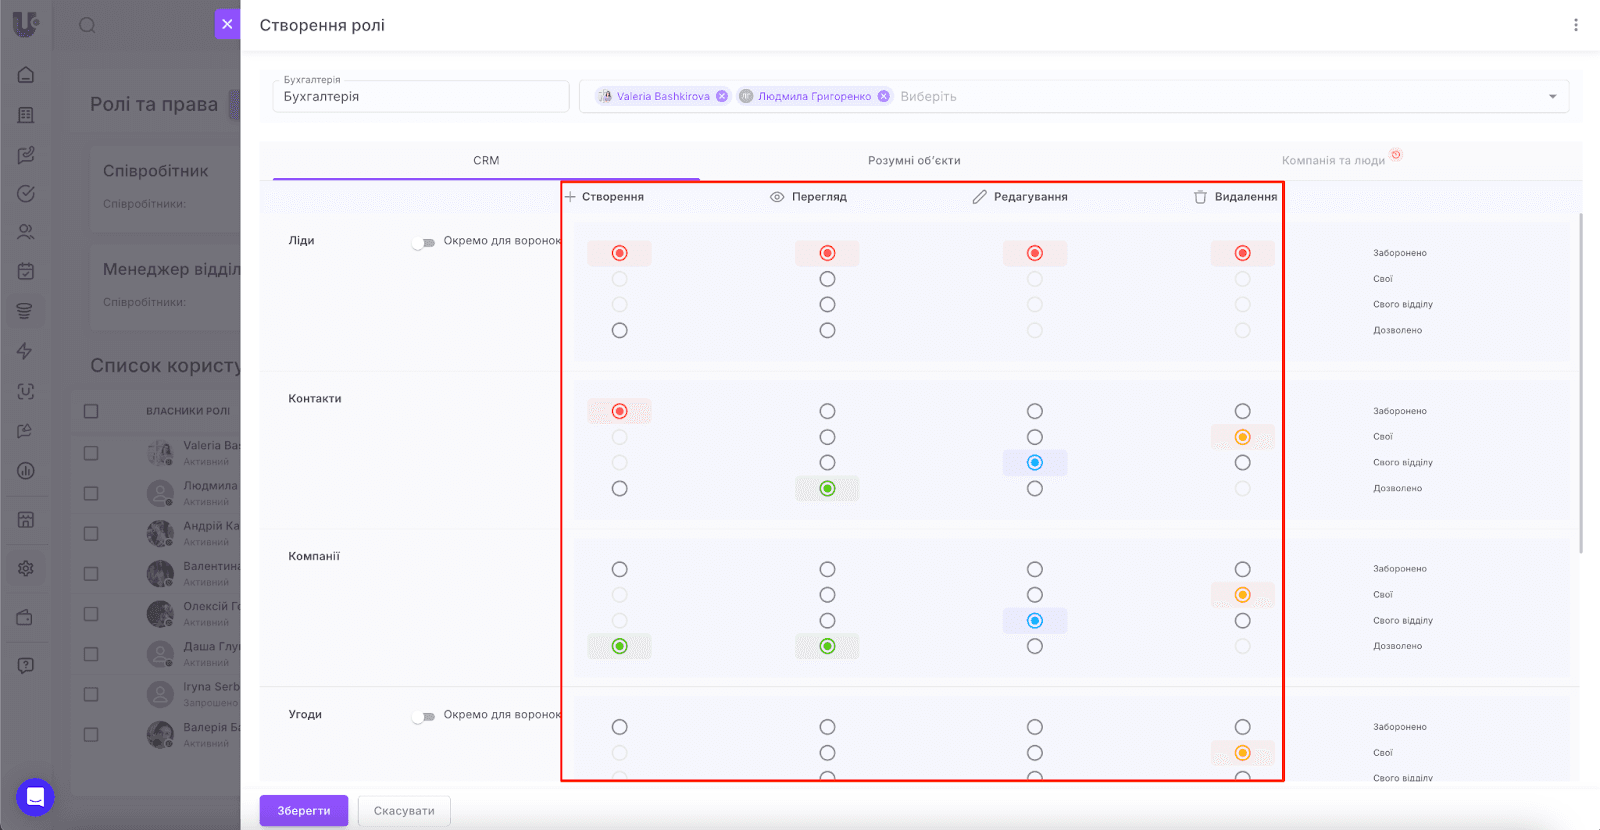Go to home icon in sidebar
Screen dimensions: 1600x830
(x=26, y=75)
